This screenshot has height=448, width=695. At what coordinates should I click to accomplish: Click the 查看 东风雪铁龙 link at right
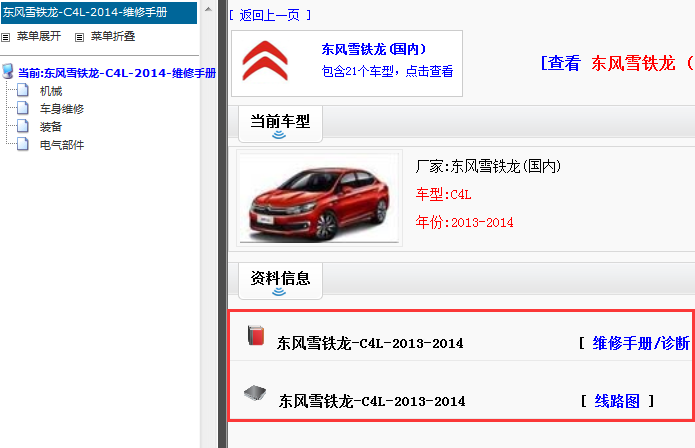[617, 63]
